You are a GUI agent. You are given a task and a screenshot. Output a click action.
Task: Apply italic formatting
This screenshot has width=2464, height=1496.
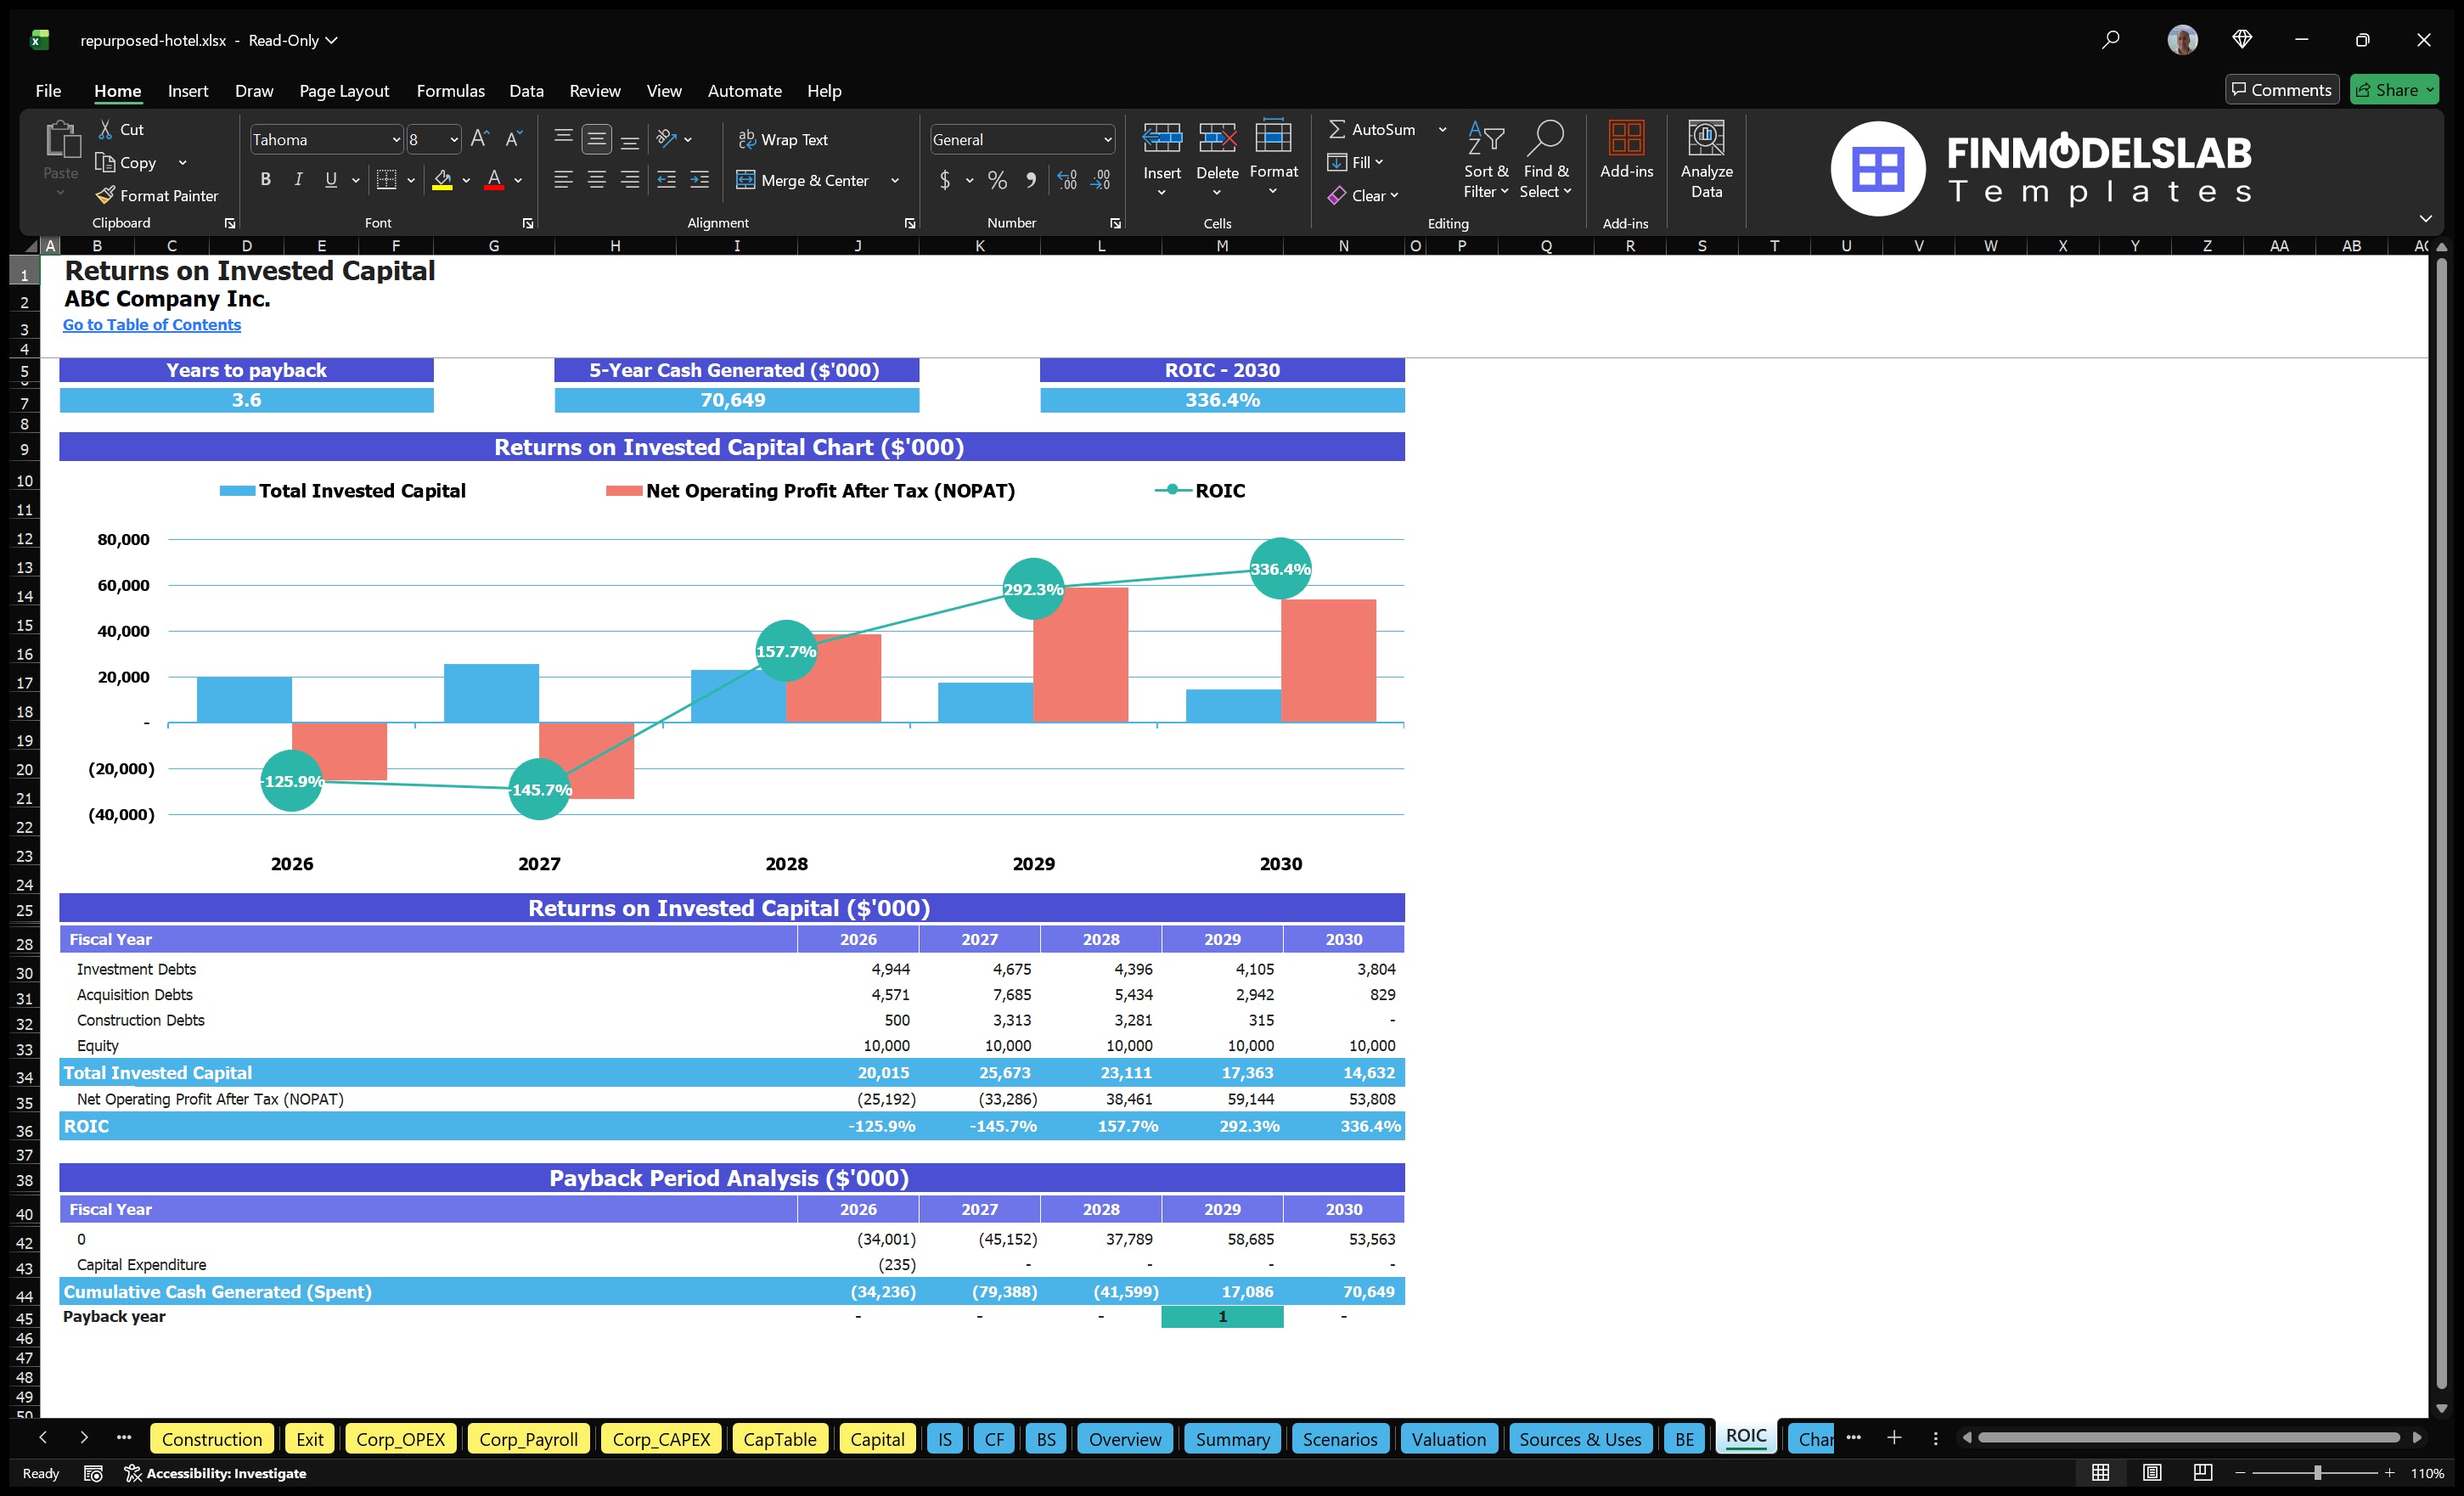coord(297,179)
